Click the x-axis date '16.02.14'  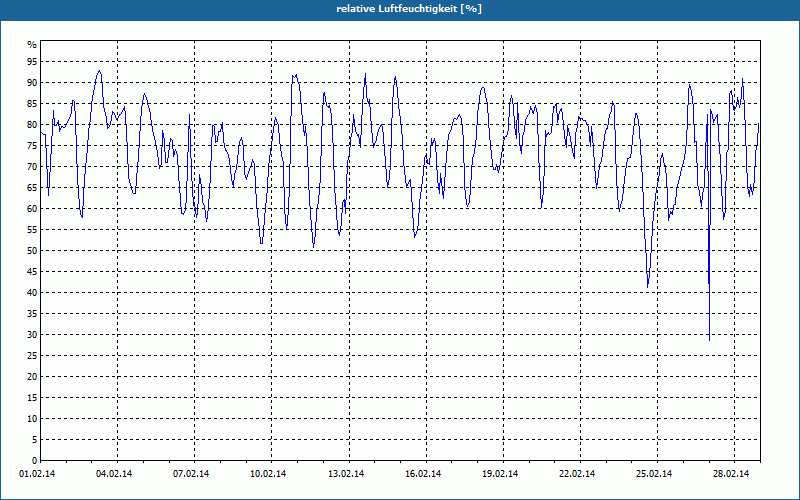[x=423, y=474]
